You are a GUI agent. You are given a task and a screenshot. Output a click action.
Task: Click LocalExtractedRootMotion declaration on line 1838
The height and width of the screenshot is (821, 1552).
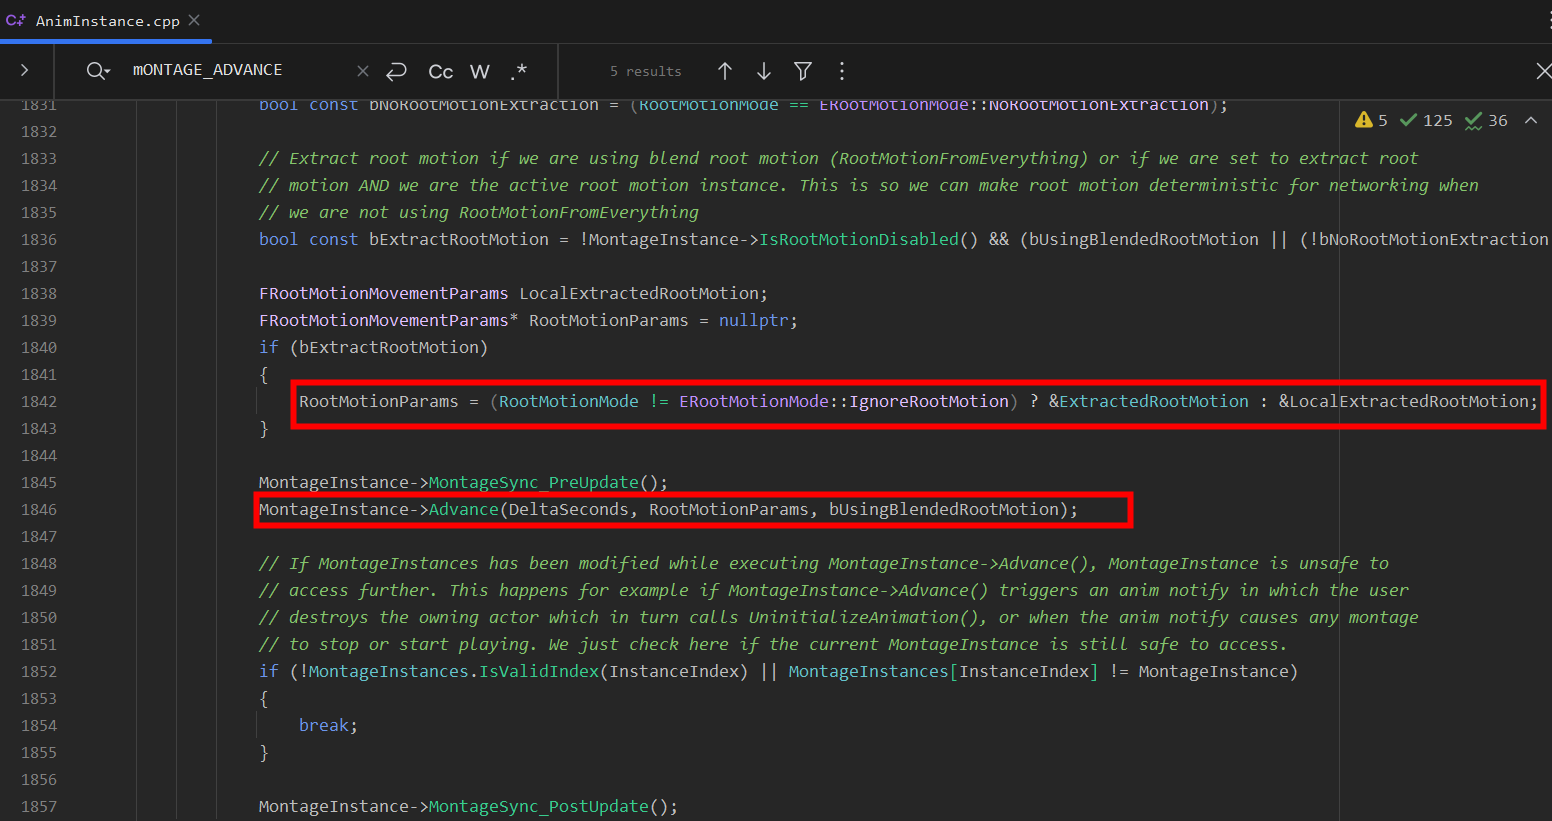pos(639,293)
